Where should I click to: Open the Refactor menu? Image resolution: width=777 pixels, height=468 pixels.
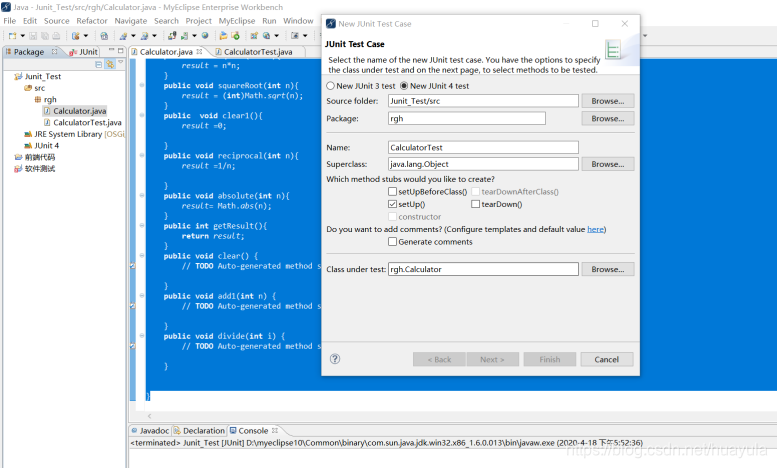coord(92,21)
